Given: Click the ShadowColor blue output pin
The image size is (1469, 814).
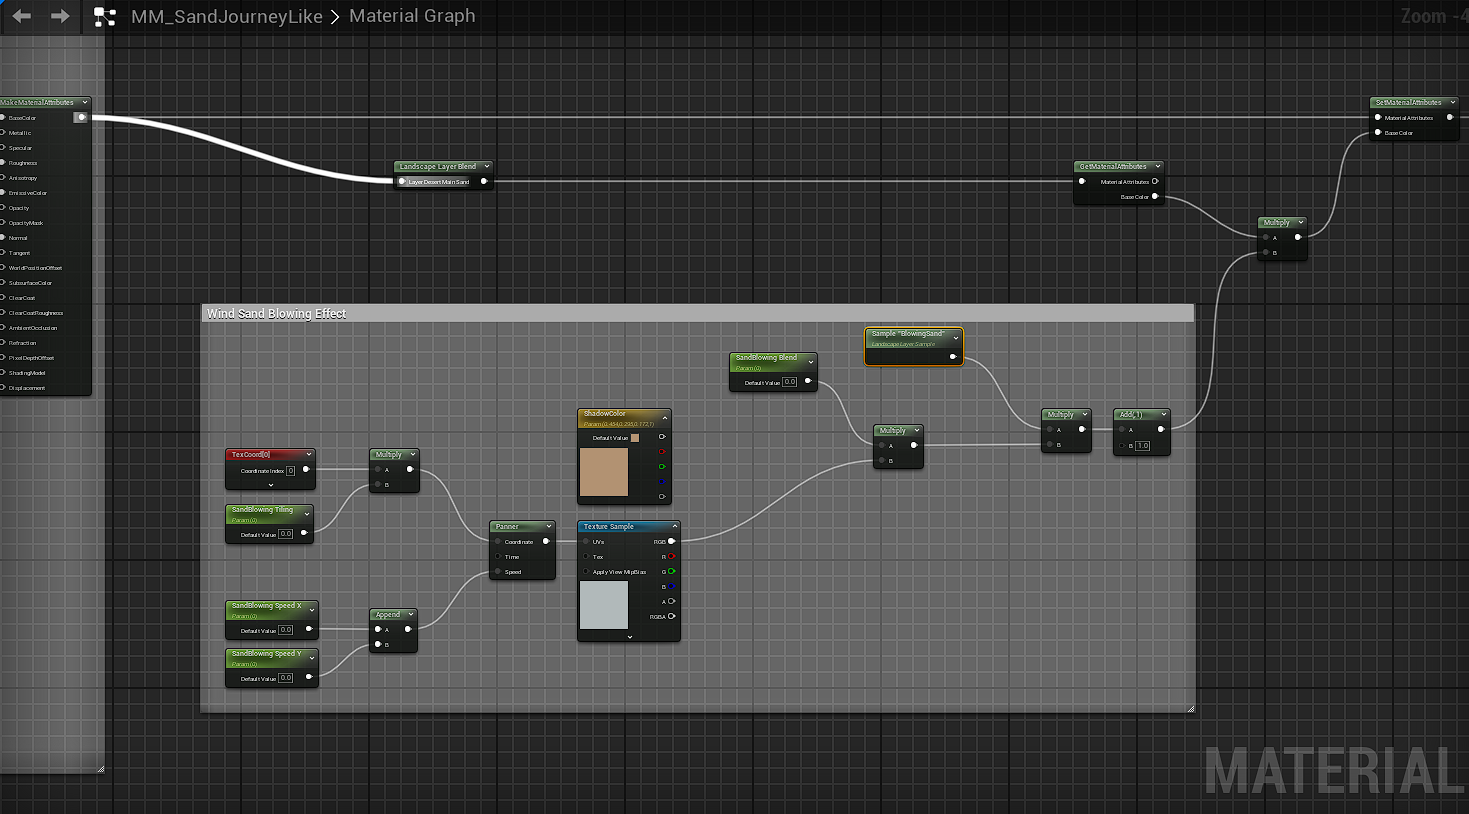Looking at the screenshot, I should 661,481.
